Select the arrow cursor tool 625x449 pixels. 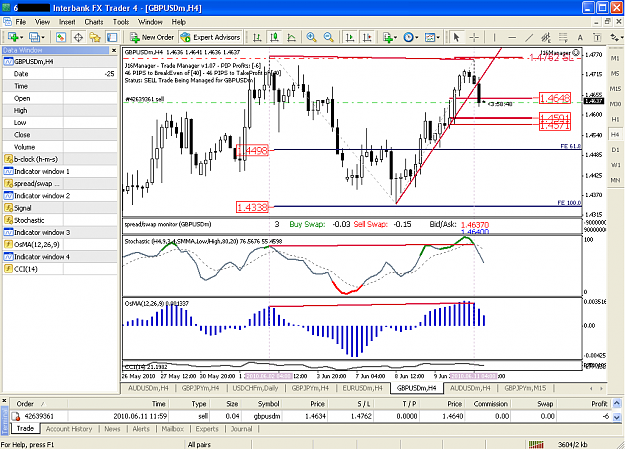coord(456,37)
